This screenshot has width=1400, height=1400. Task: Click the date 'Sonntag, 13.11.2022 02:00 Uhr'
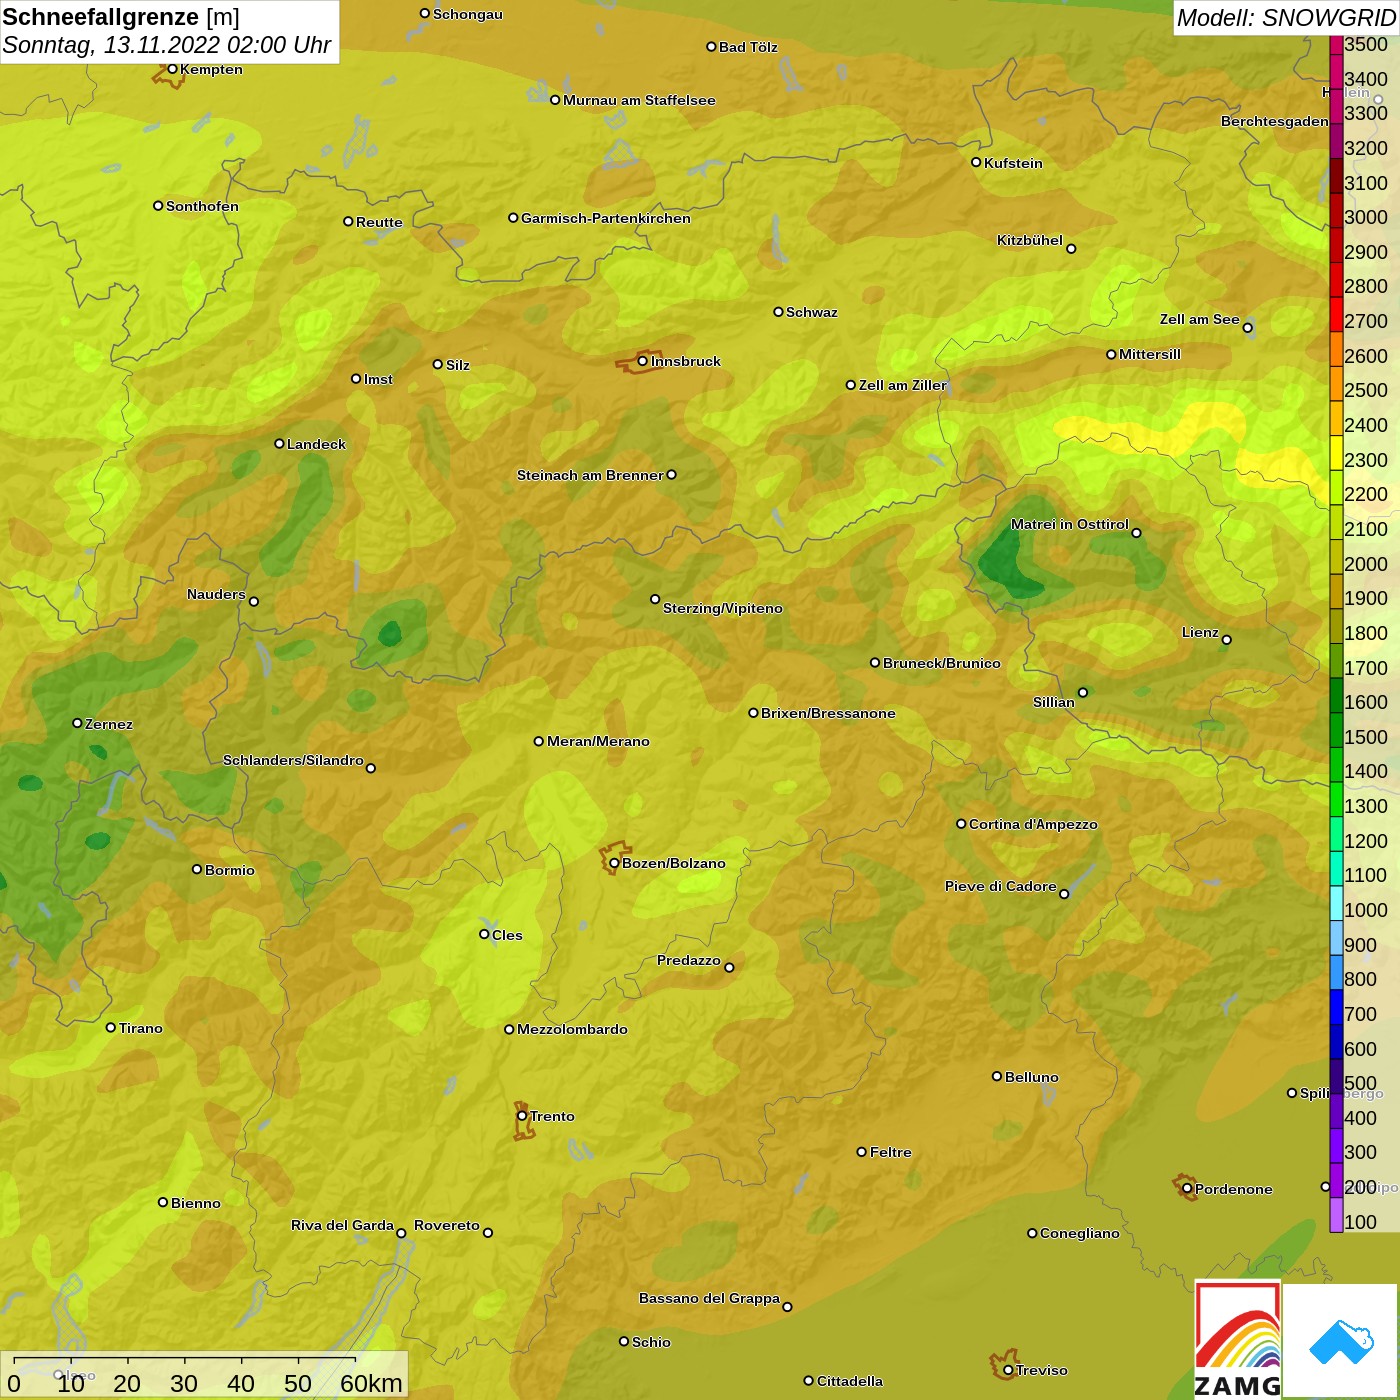[167, 45]
